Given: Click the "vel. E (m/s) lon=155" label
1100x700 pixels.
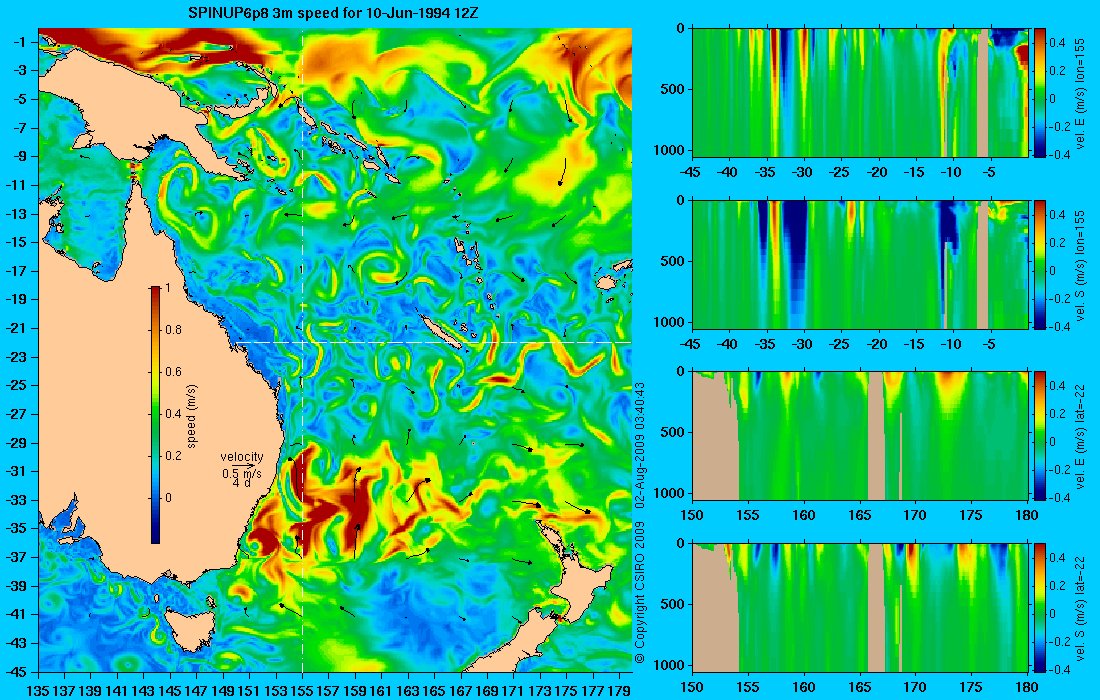Looking at the screenshot, I should pyautogui.click(x=1082, y=94).
